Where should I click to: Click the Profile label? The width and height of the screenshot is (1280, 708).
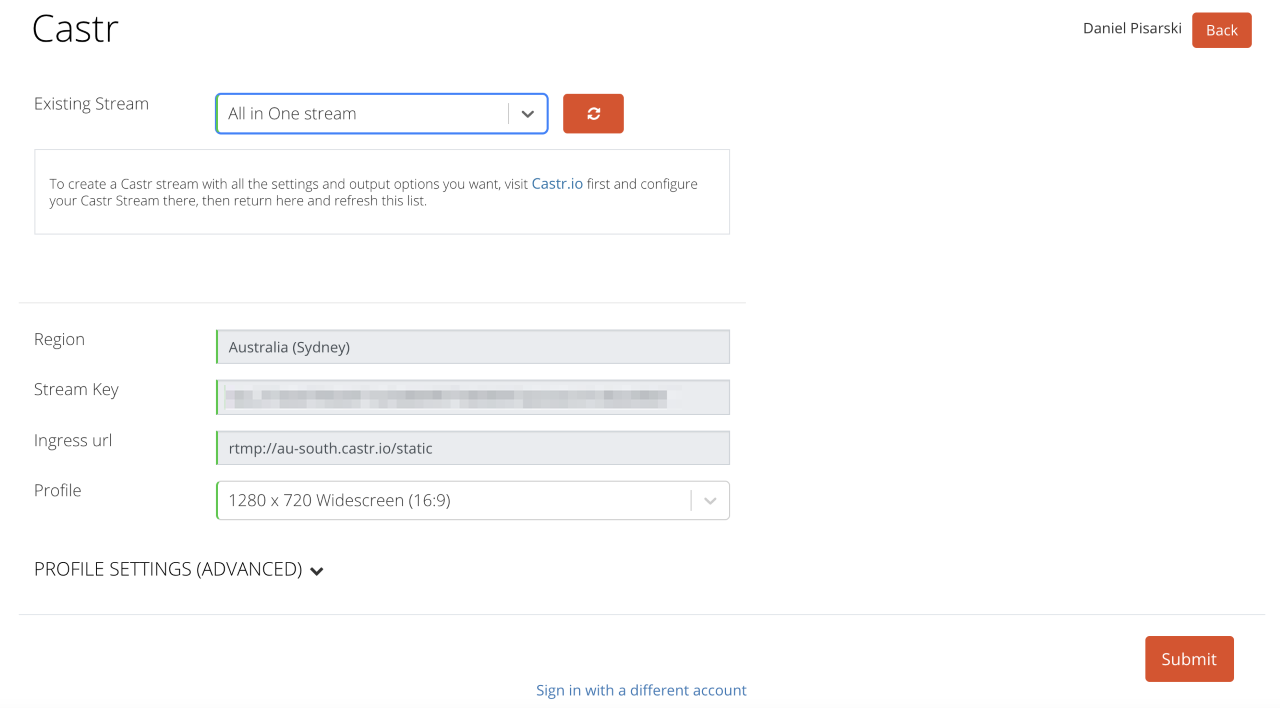(x=58, y=490)
